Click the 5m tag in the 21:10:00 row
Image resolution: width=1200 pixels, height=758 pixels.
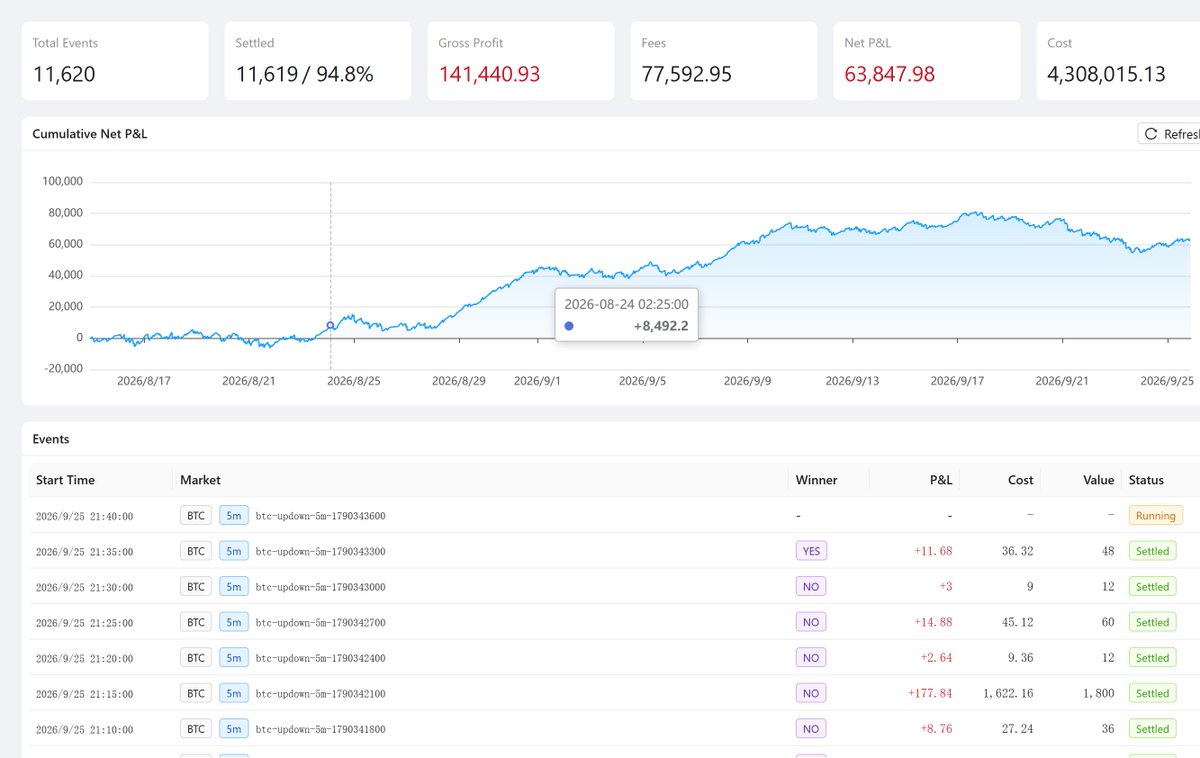(x=234, y=729)
